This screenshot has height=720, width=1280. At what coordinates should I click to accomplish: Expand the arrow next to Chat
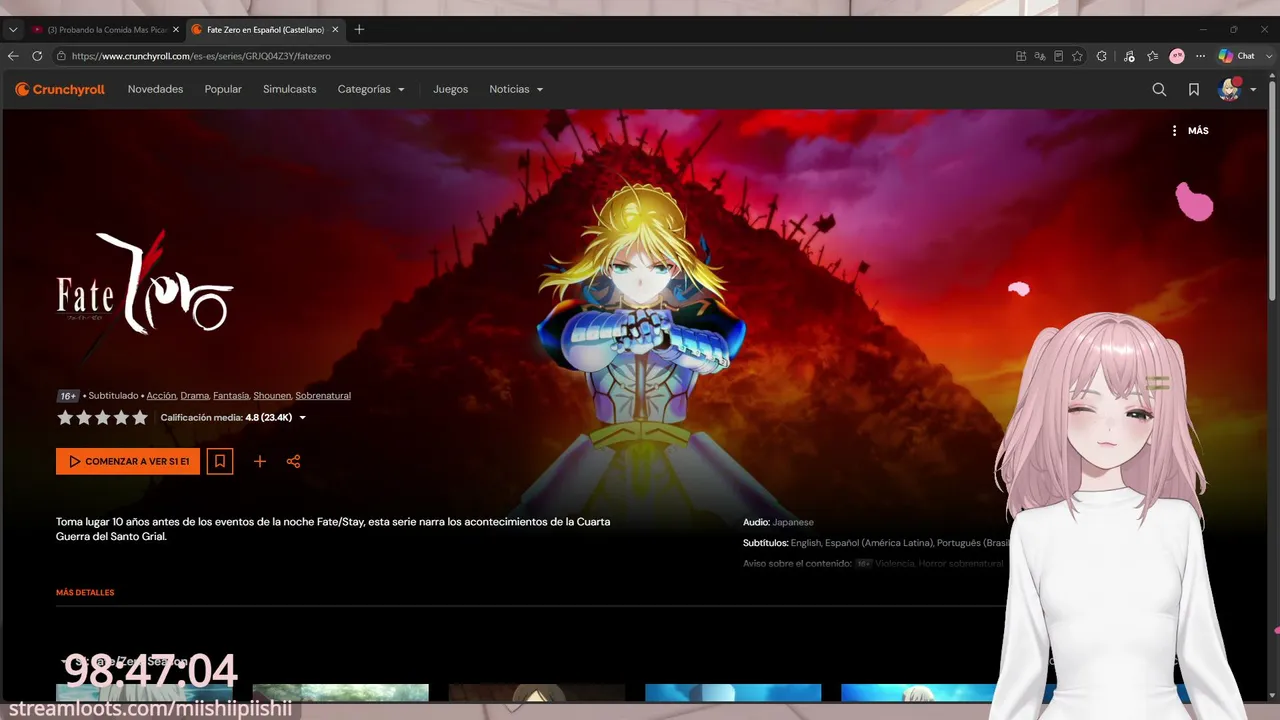[1267, 56]
